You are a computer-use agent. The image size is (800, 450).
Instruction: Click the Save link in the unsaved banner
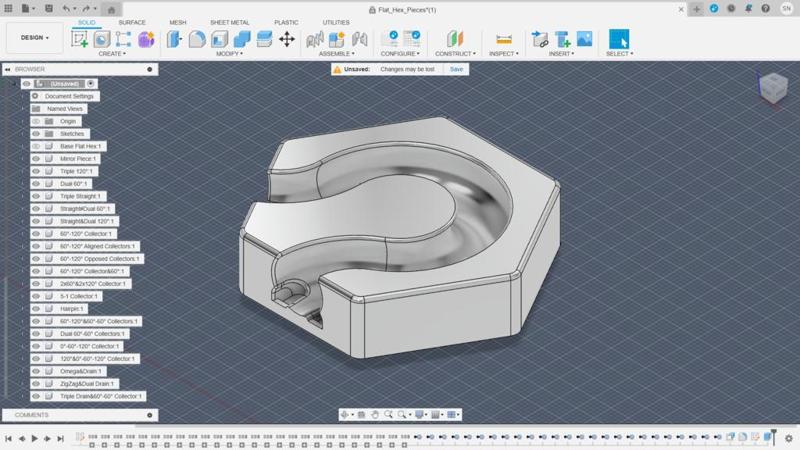coord(456,69)
